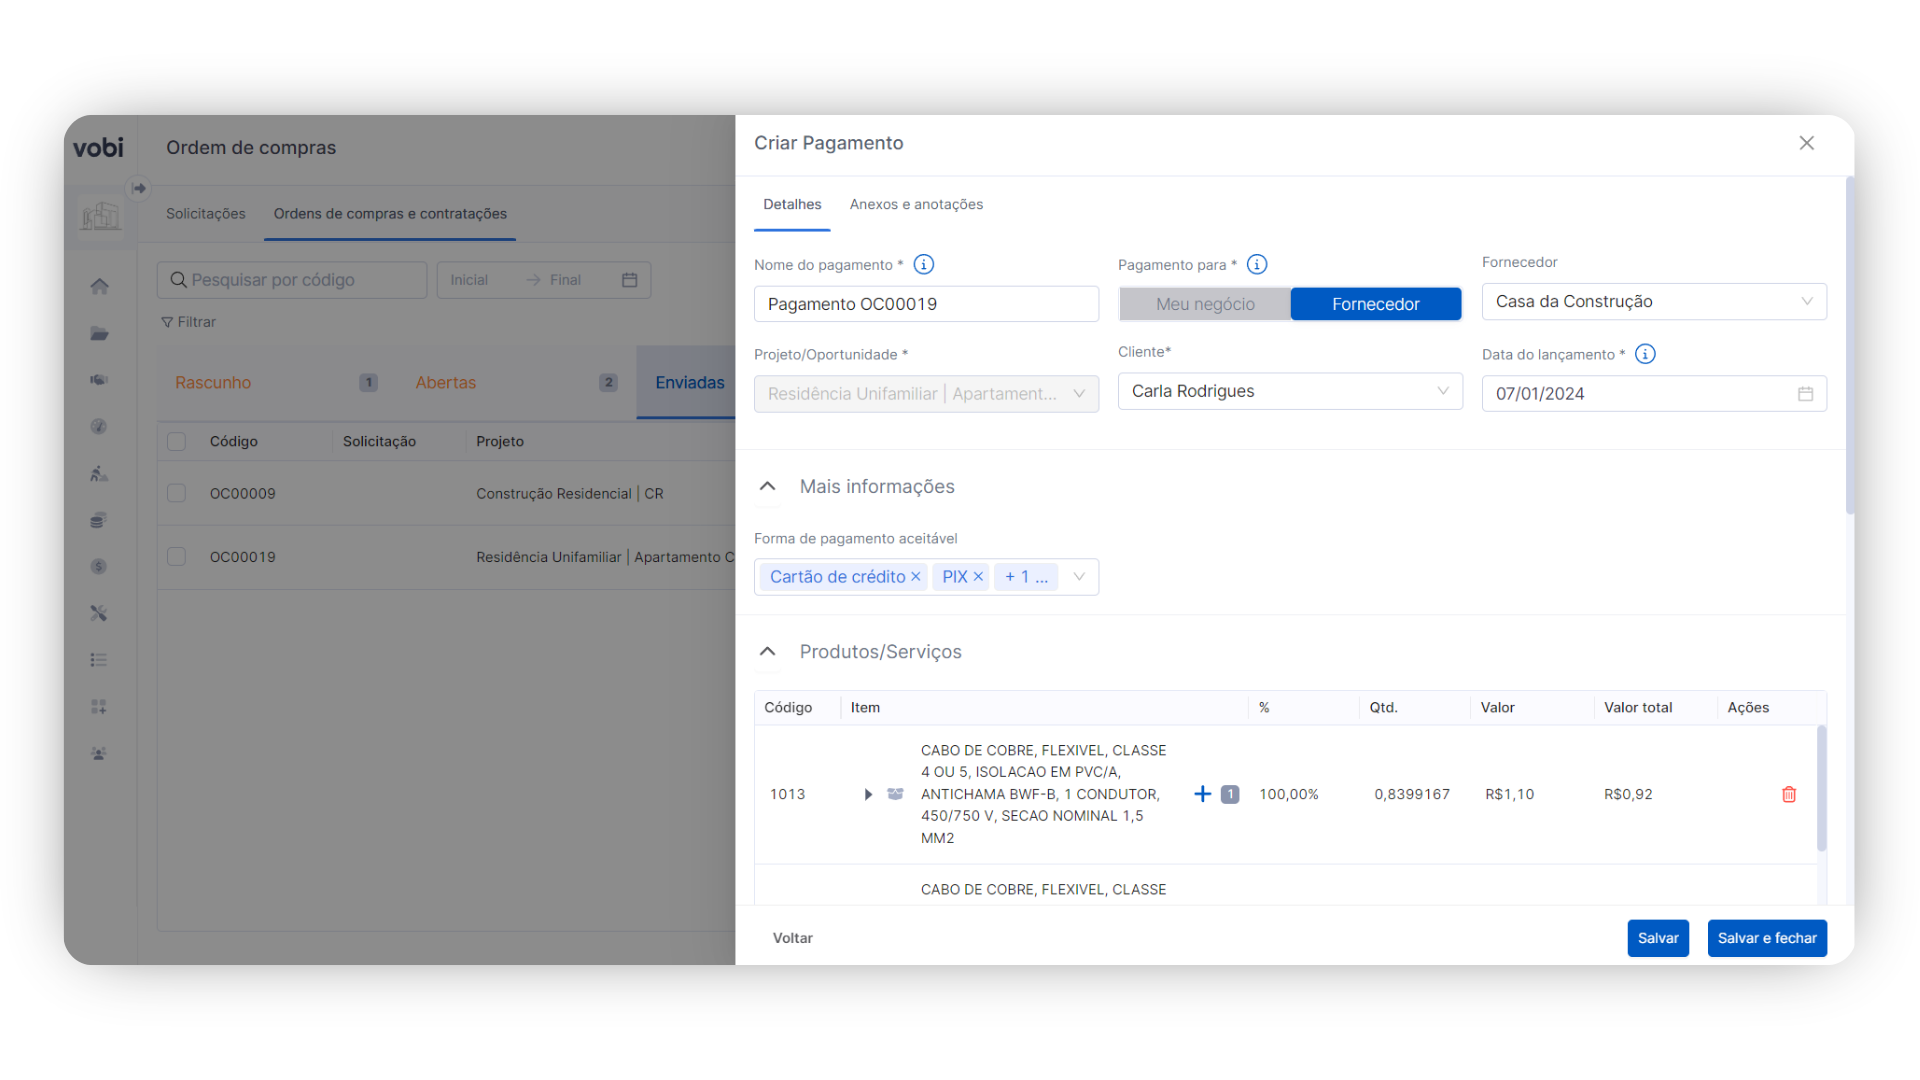Open the Cliente dropdown Carla Rodrigues

coord(1289,392)
